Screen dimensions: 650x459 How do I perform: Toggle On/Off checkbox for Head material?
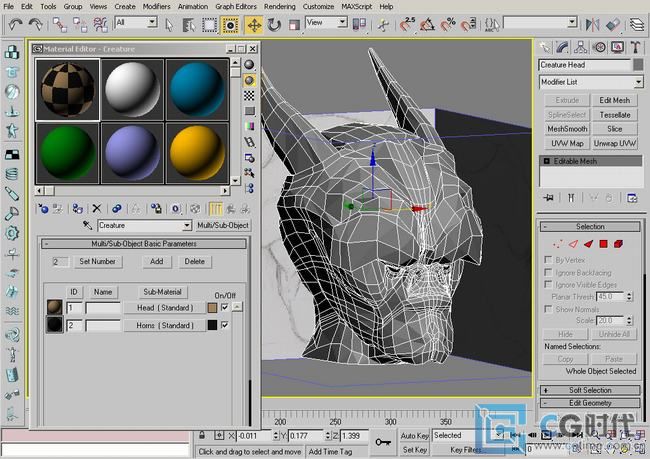click(x=225, y=307)
